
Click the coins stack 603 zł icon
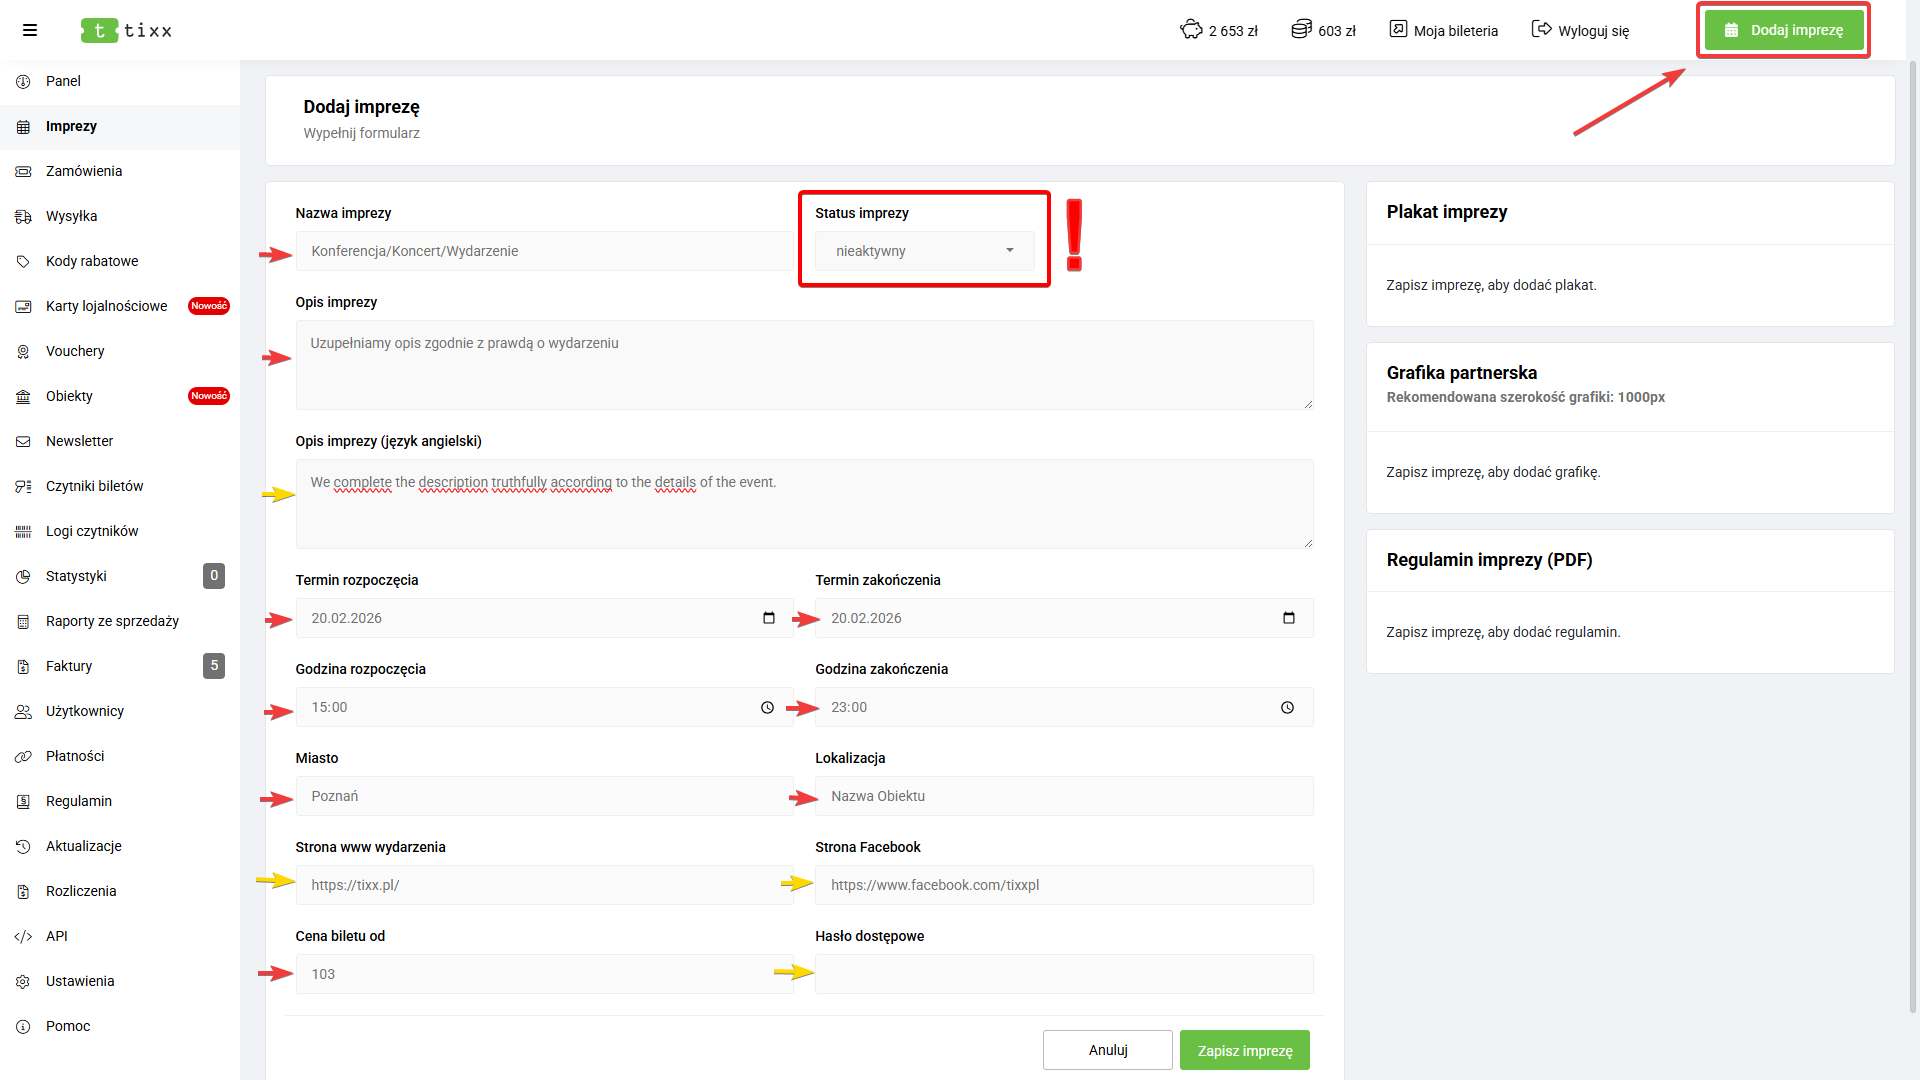coord(1301,30)
